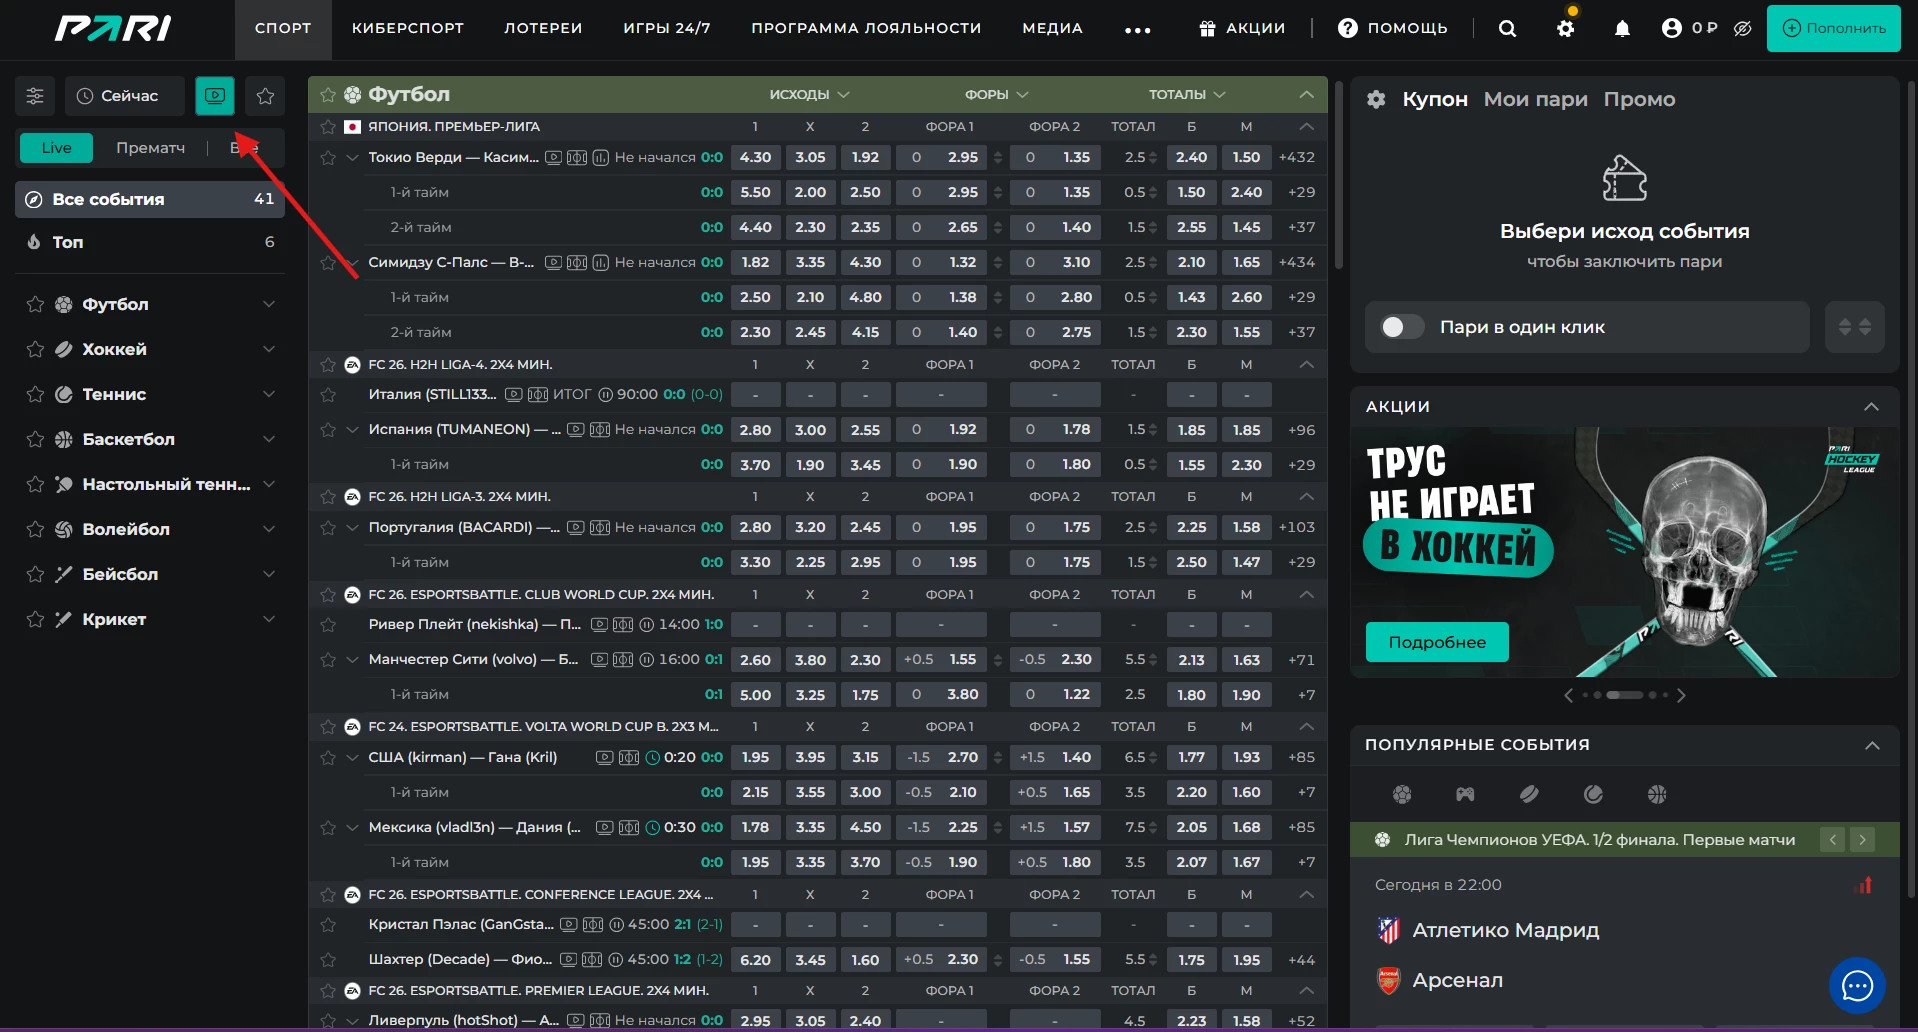1918x1032 pixels.
Task: Expand Футбол in the sidebar
Action: coord(268,304)
